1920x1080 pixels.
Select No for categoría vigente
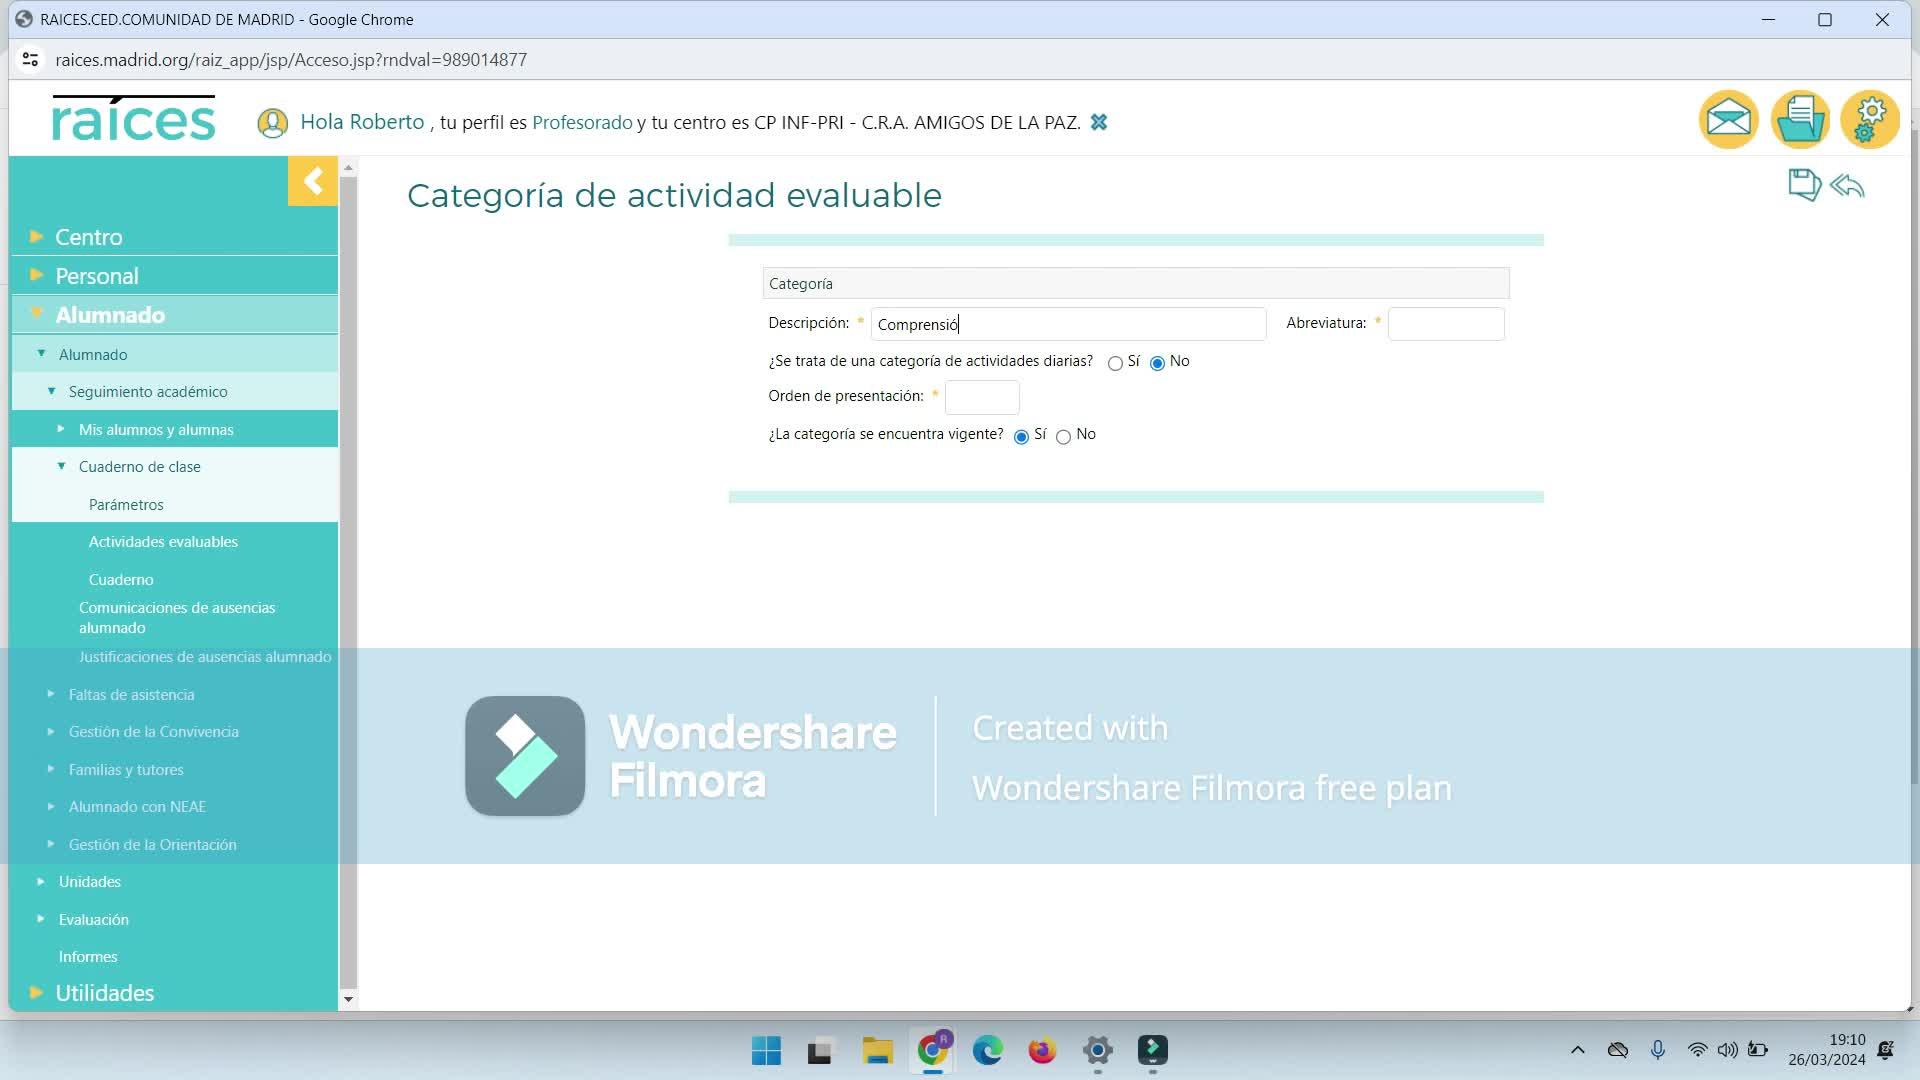click(1063, 437)
